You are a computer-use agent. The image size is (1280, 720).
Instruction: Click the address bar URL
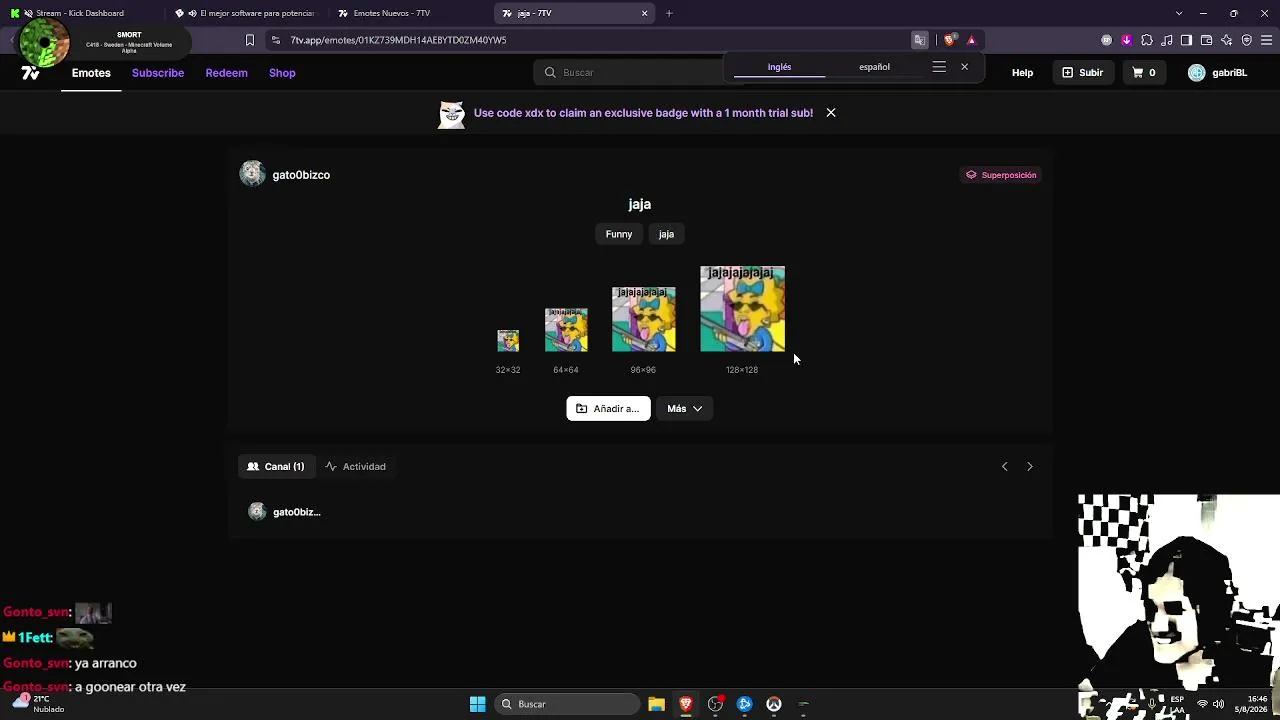tap(398, 40)
